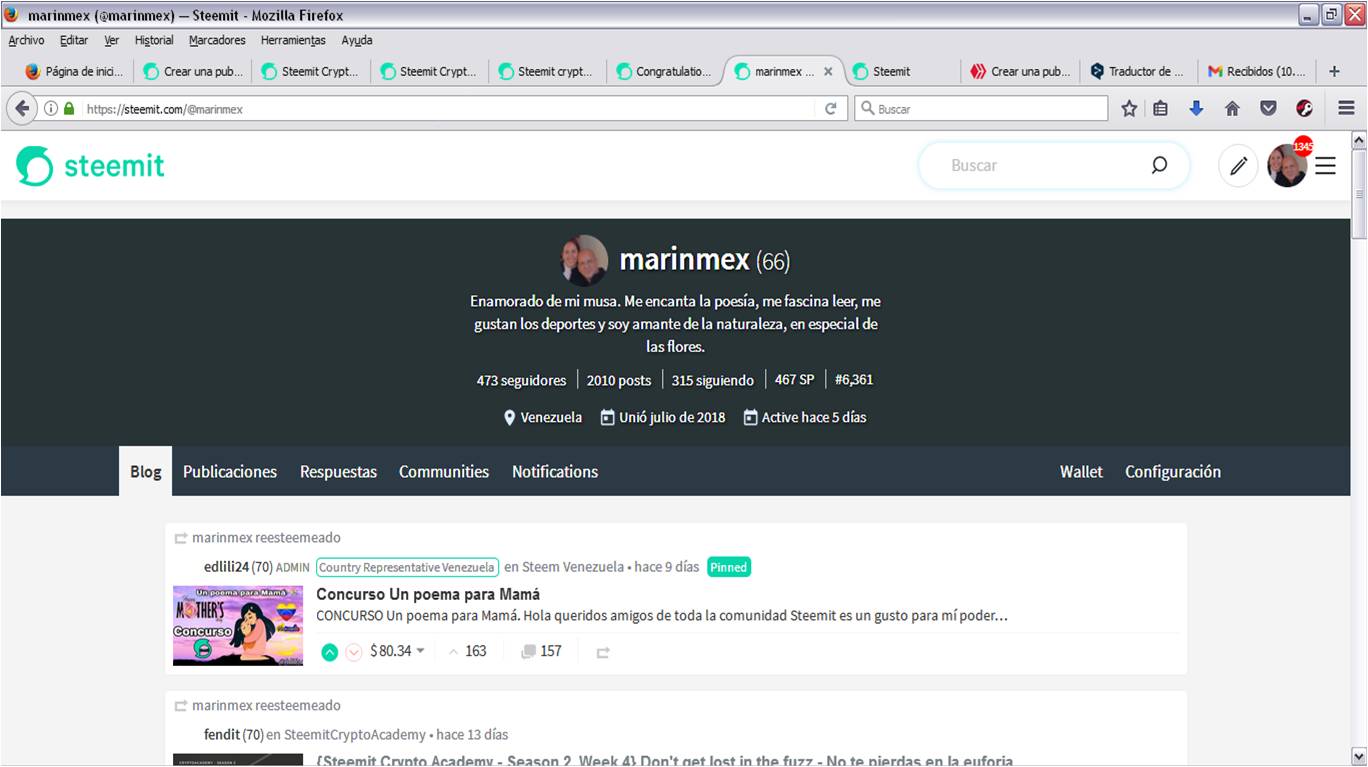
Task: Click the #6,361 rank text
Action: click(854, 380)
